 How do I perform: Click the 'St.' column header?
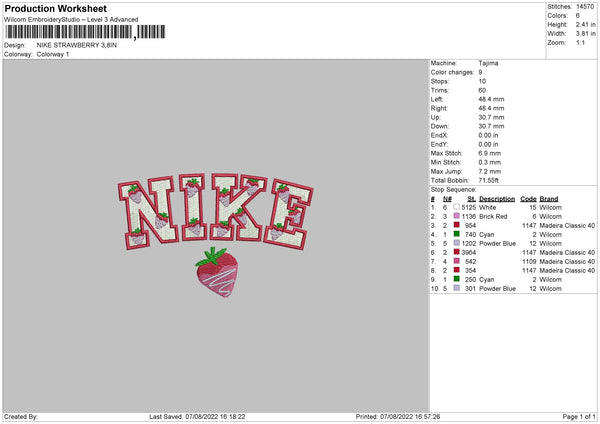pyautogui.click(x=471, y=199)
